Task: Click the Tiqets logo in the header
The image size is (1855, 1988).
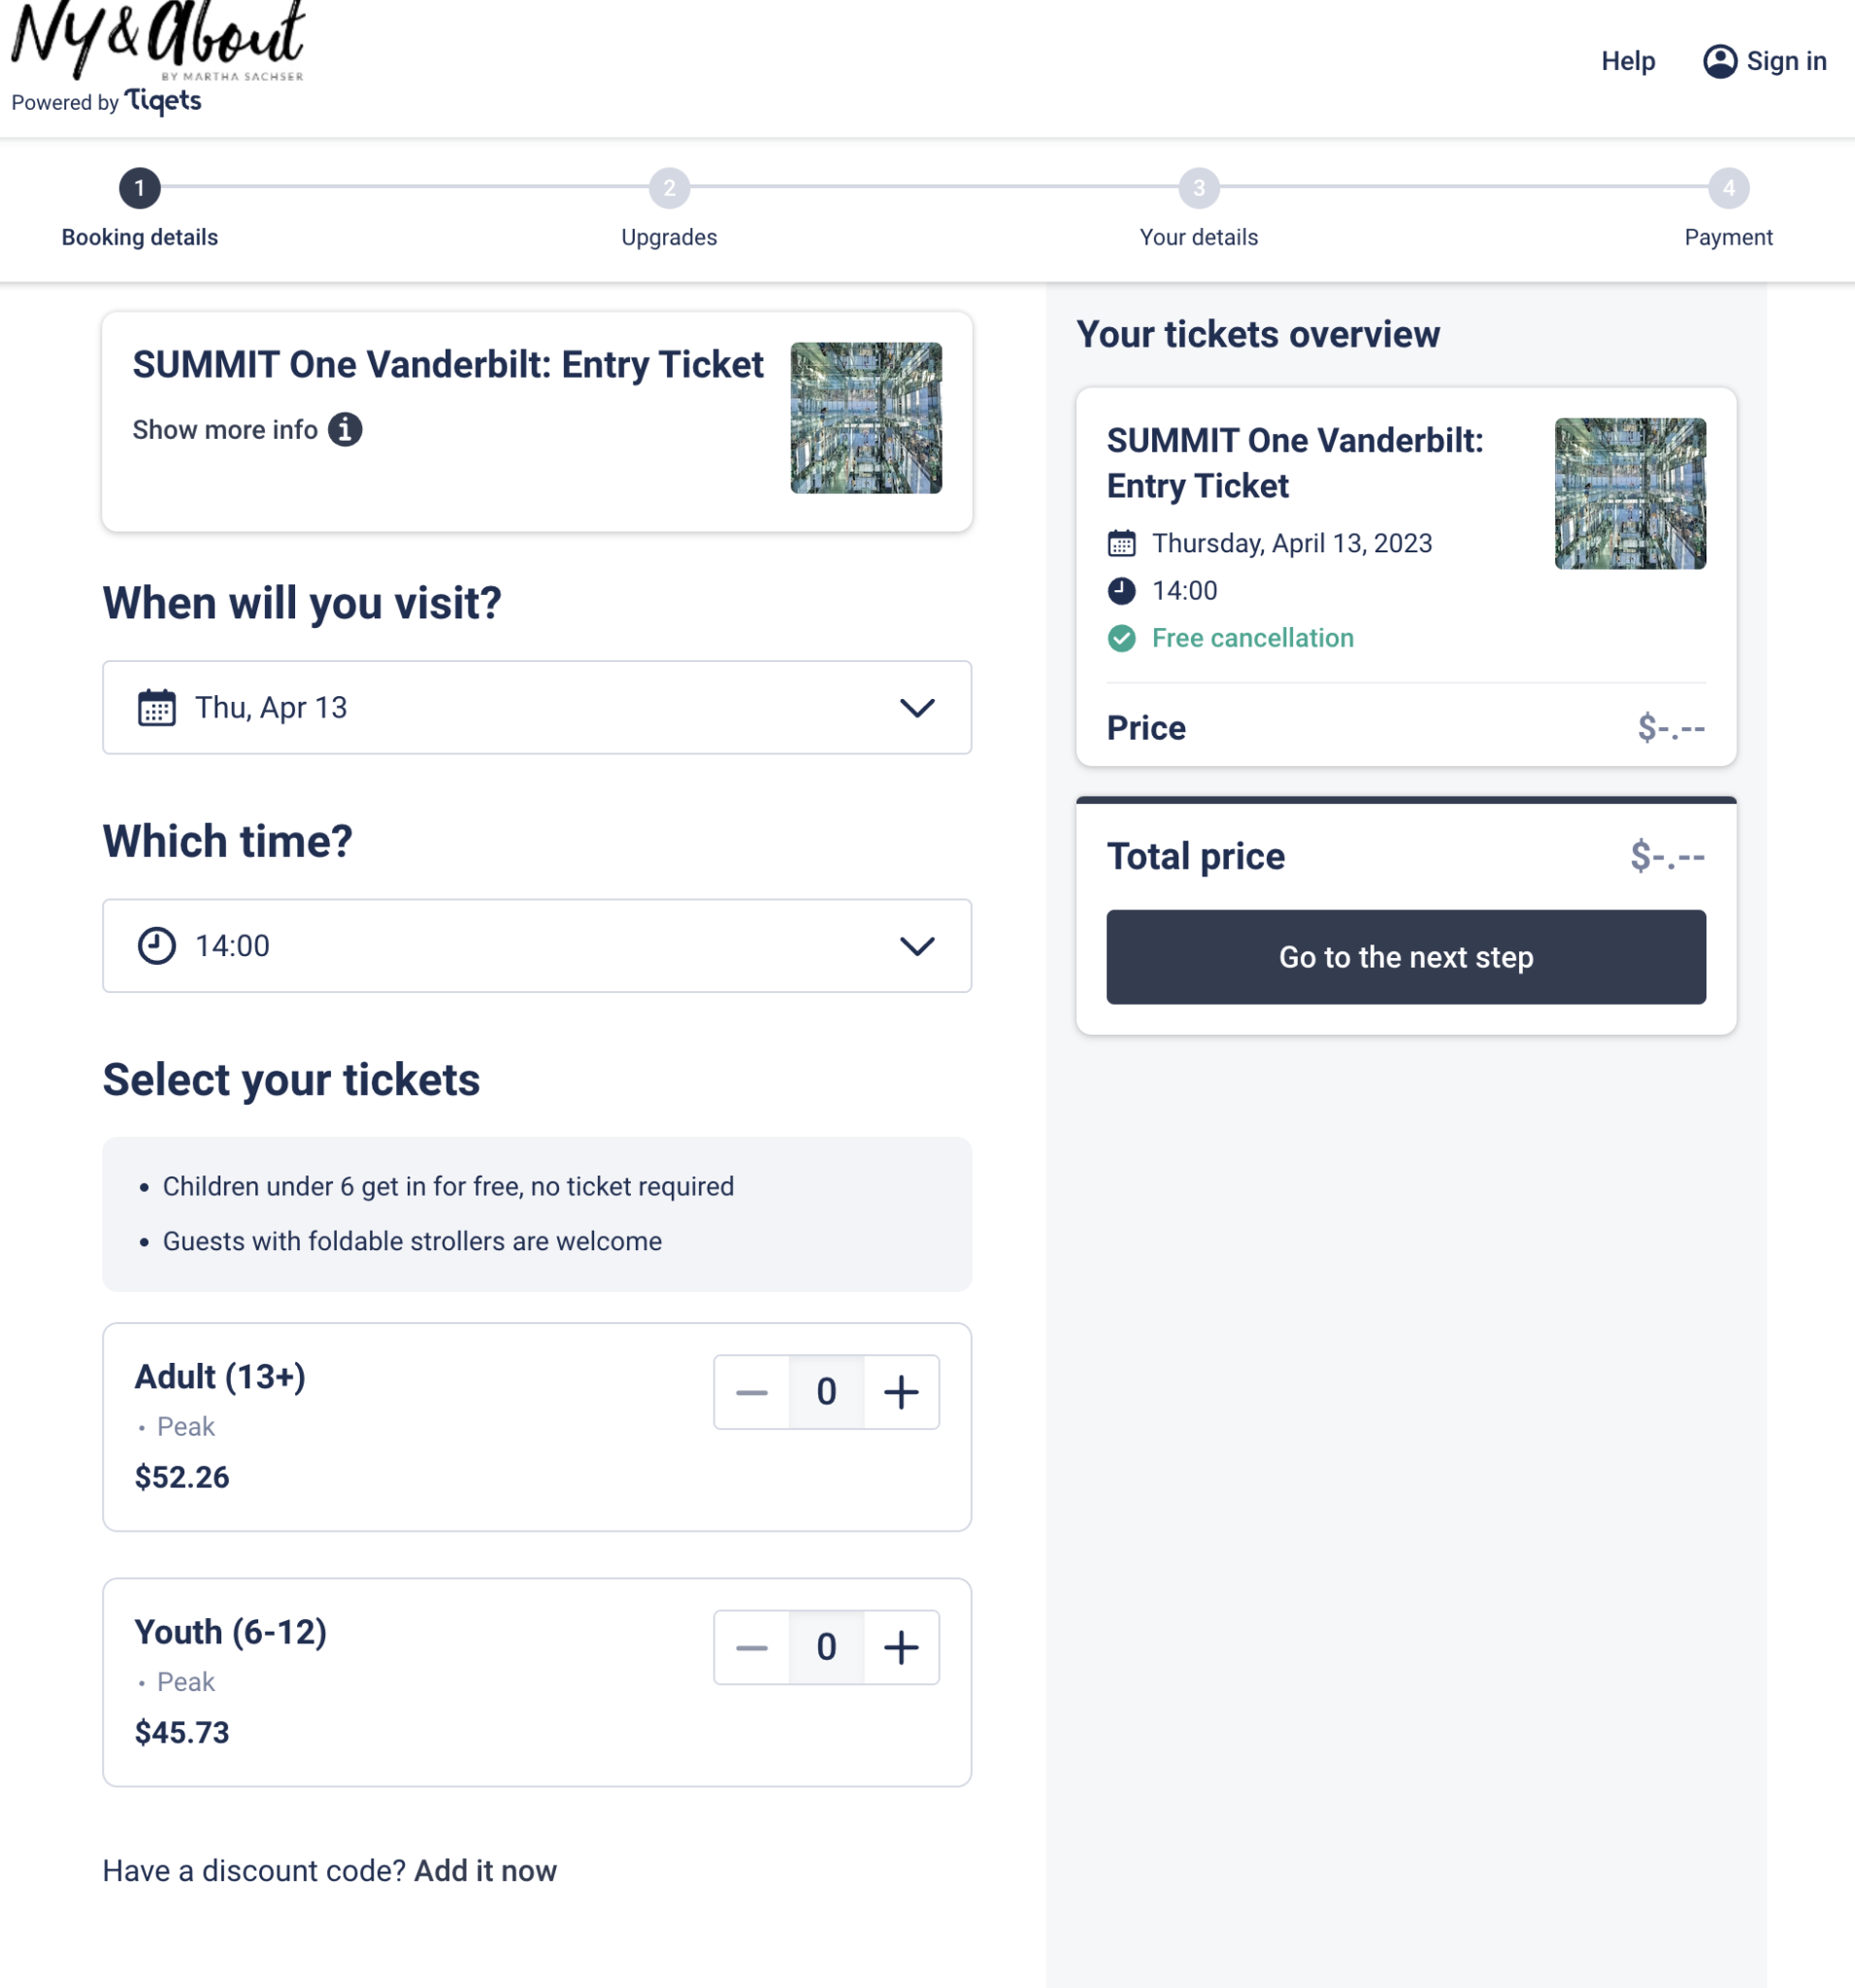Action: click(x=162, y=101)
